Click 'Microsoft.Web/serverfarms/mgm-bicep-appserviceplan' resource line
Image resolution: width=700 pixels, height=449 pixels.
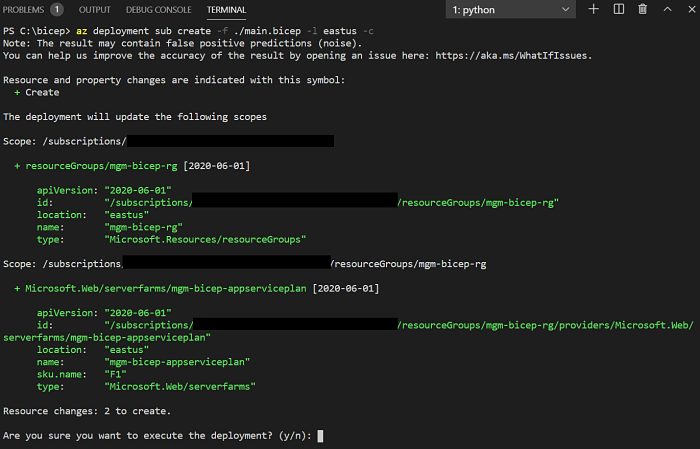coord(166,289)
